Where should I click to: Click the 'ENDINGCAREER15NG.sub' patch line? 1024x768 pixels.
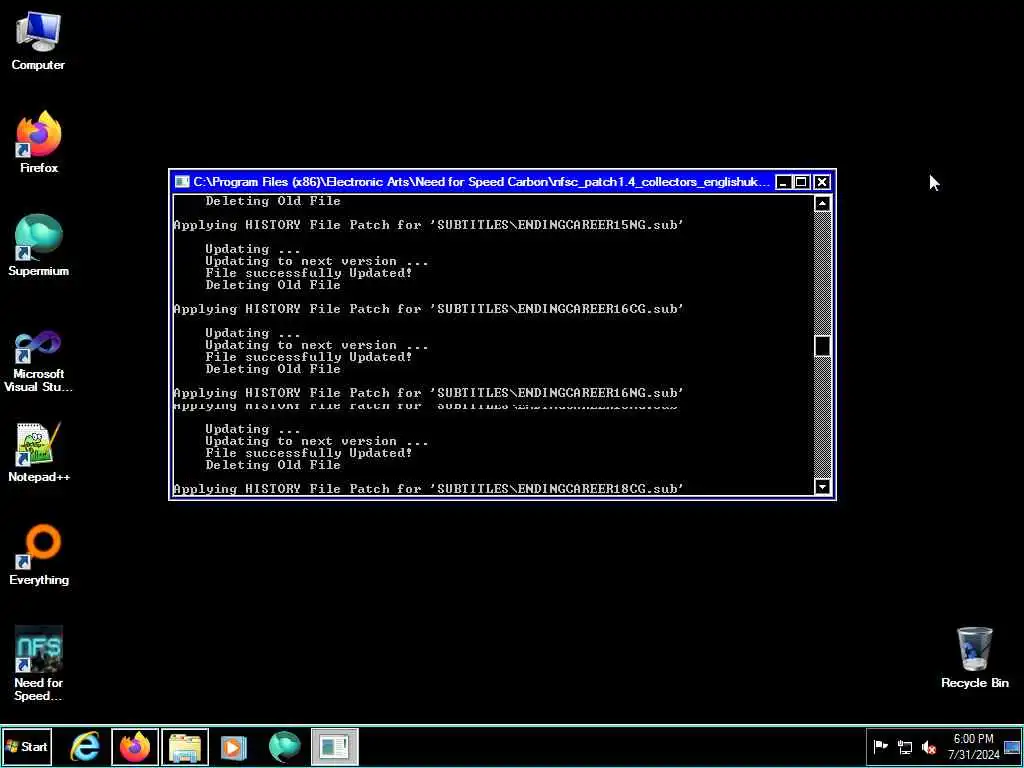pos(428,225)
